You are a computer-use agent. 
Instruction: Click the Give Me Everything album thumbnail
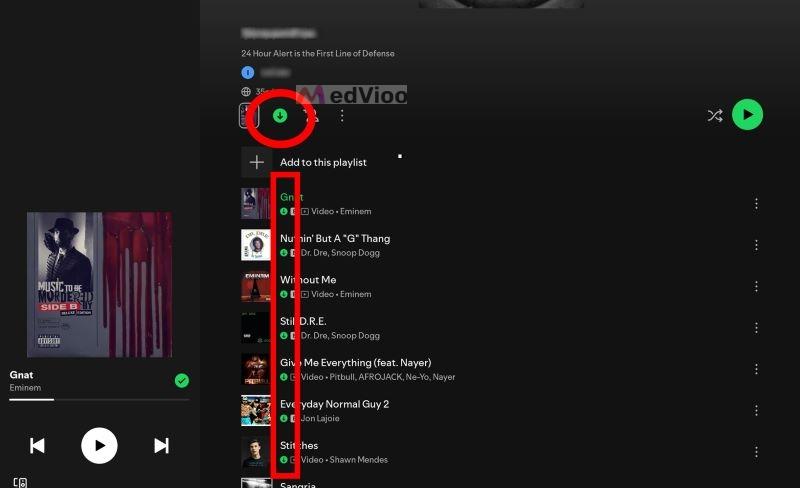256,369
